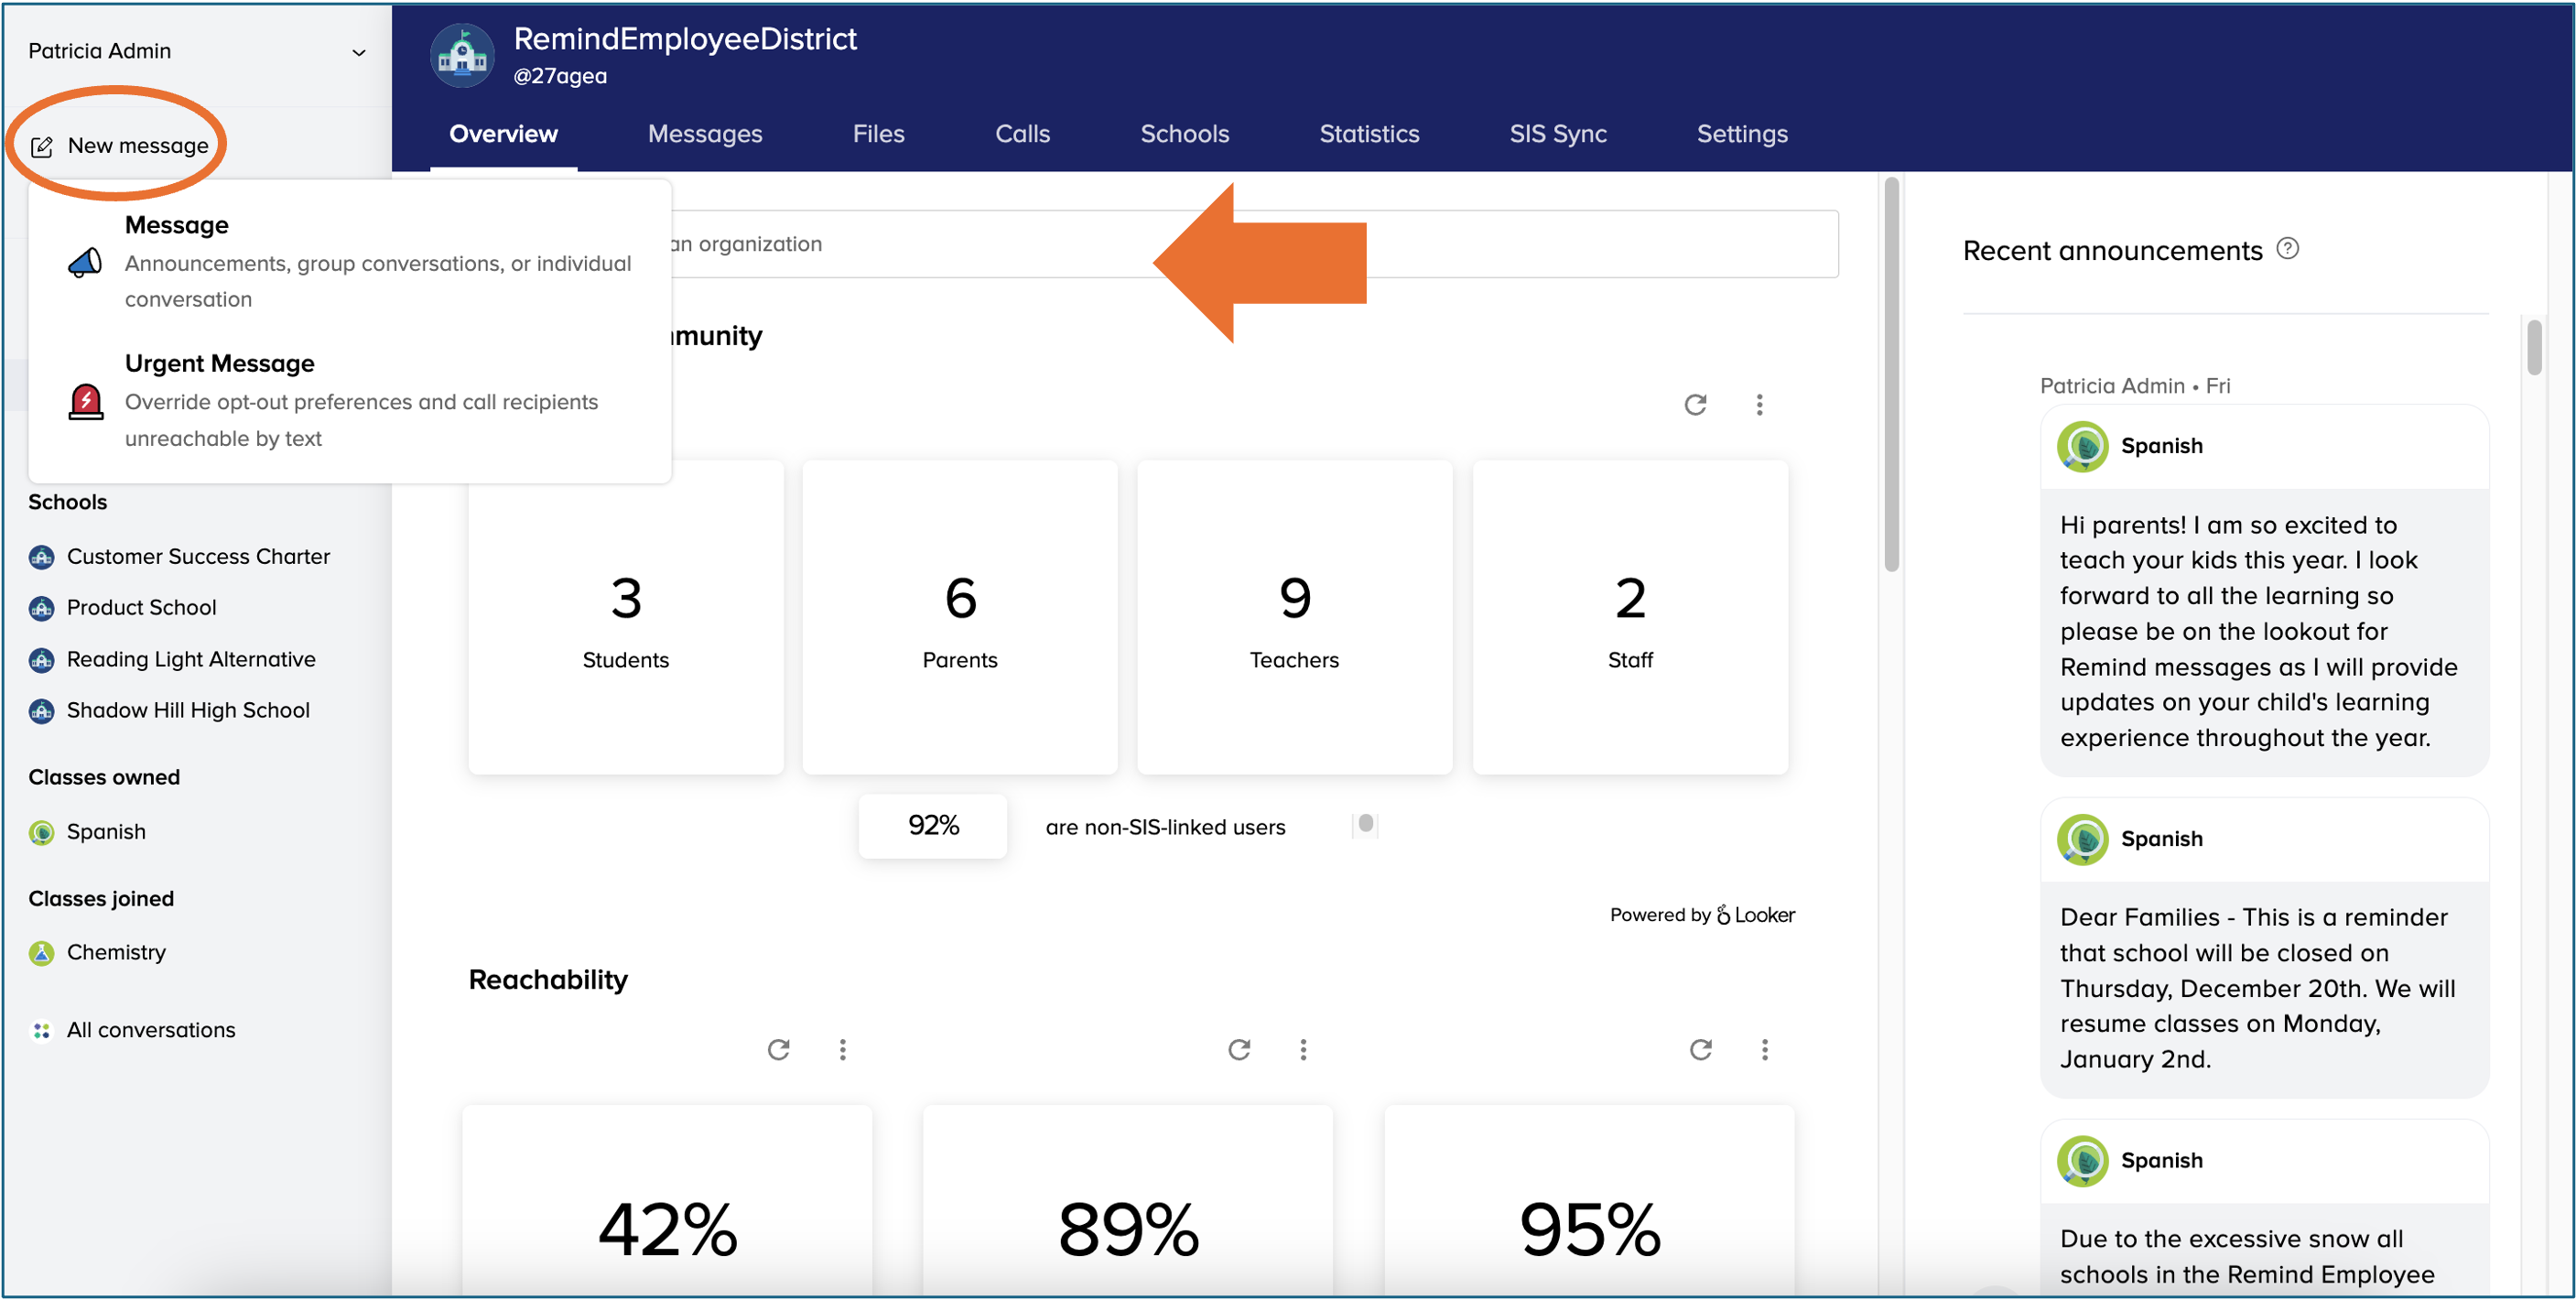Refresh the 42% reachability tile
This screenshot has width=2576, height=1300.
tap(778, 1050)
